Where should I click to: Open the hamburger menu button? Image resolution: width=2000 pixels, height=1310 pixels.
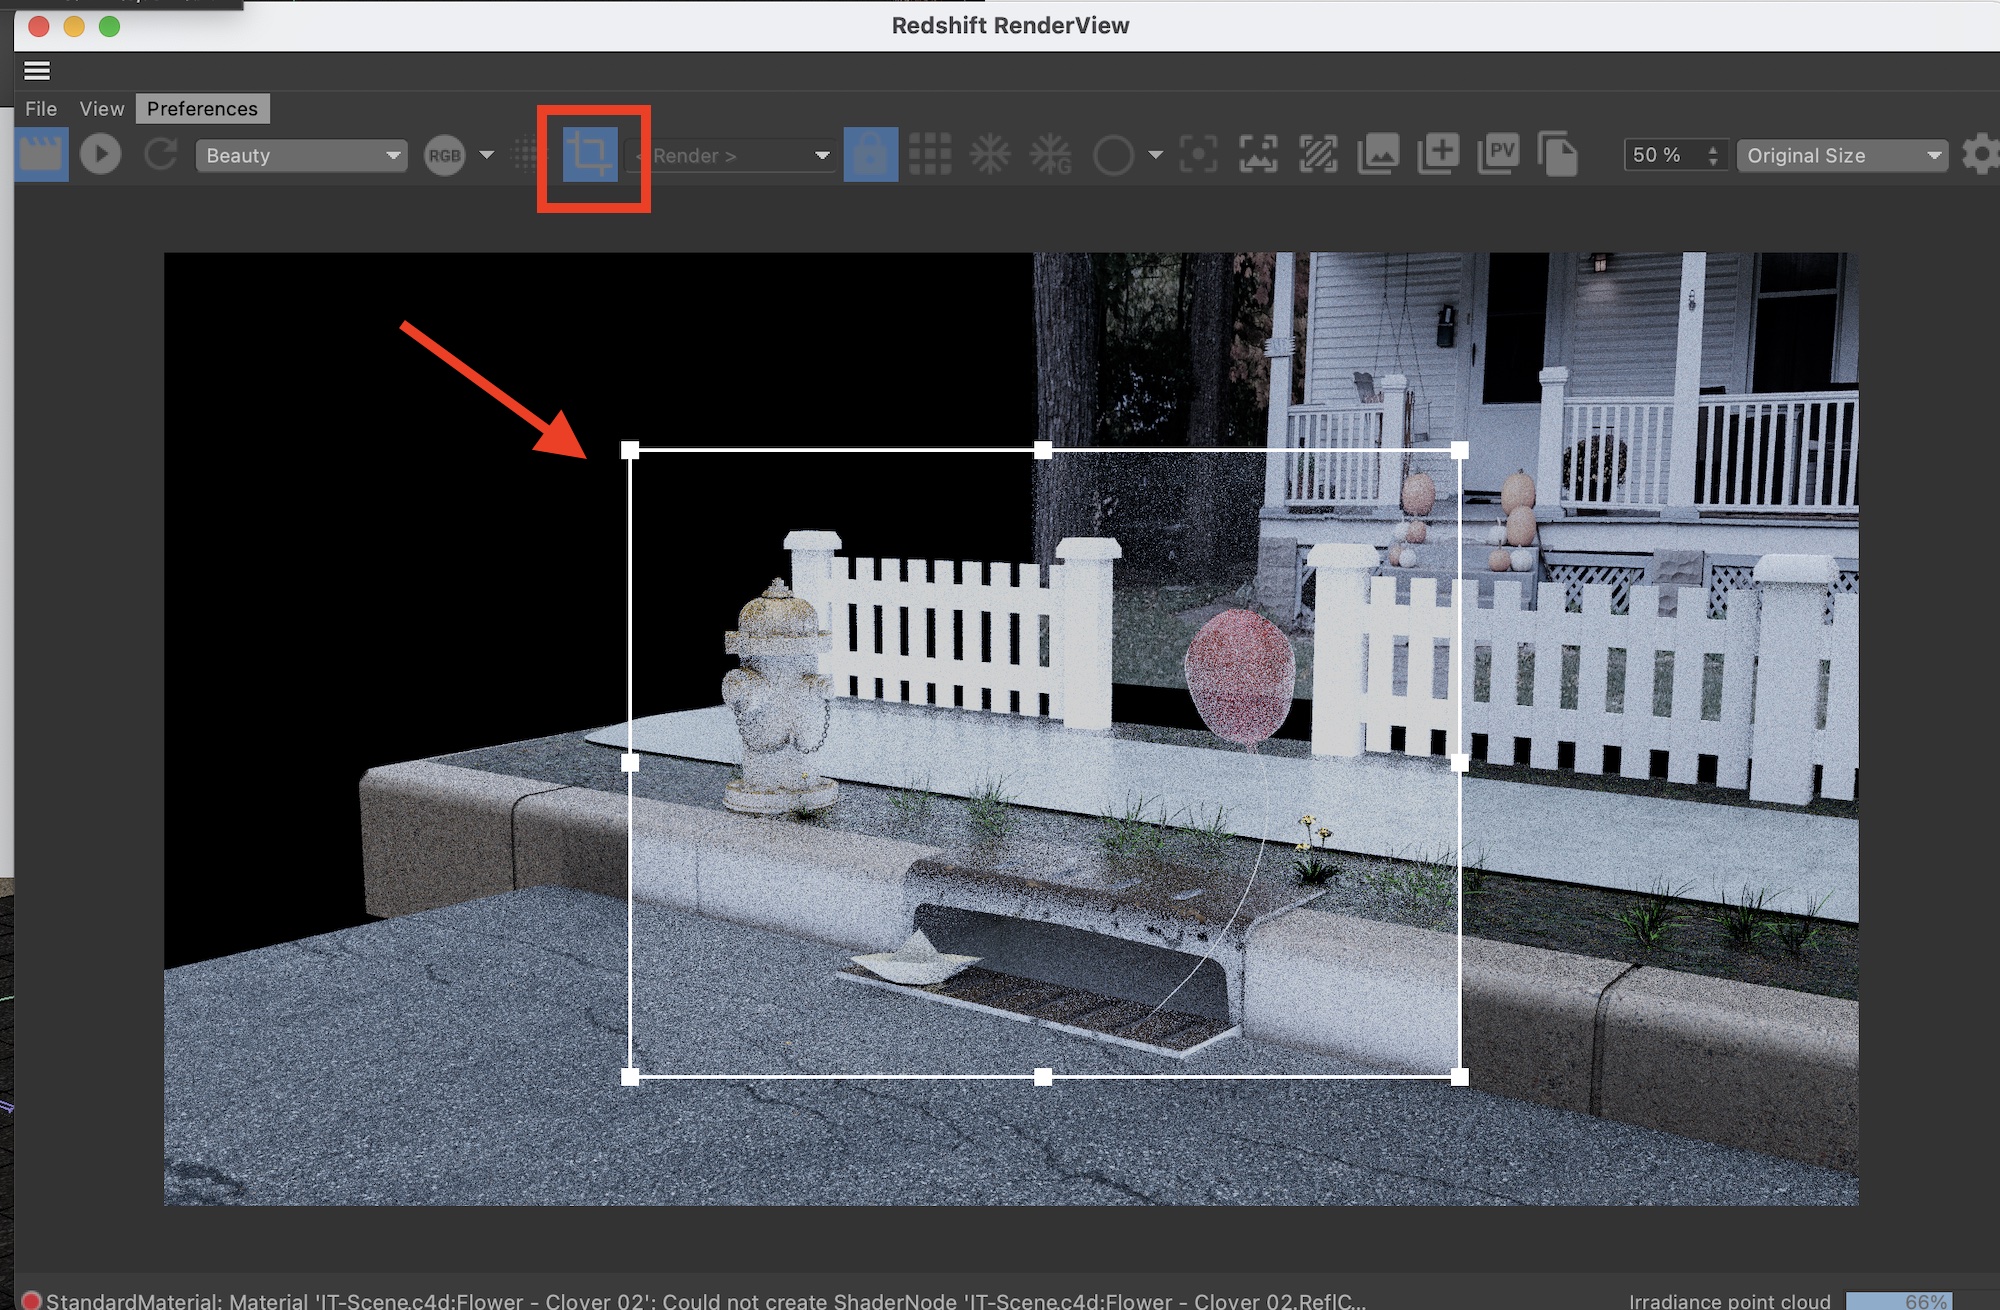pyautogui.click(x=37, y=71)
